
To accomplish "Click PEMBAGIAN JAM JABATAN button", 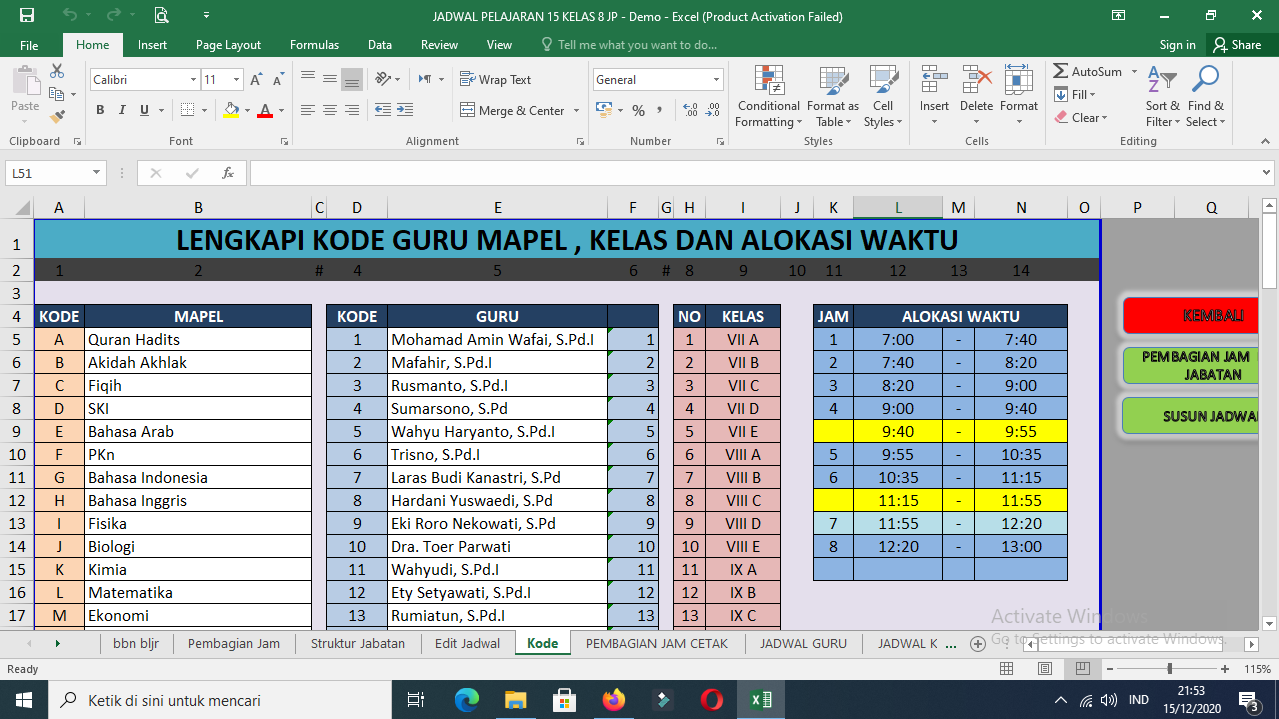I will coord(1190,365).
